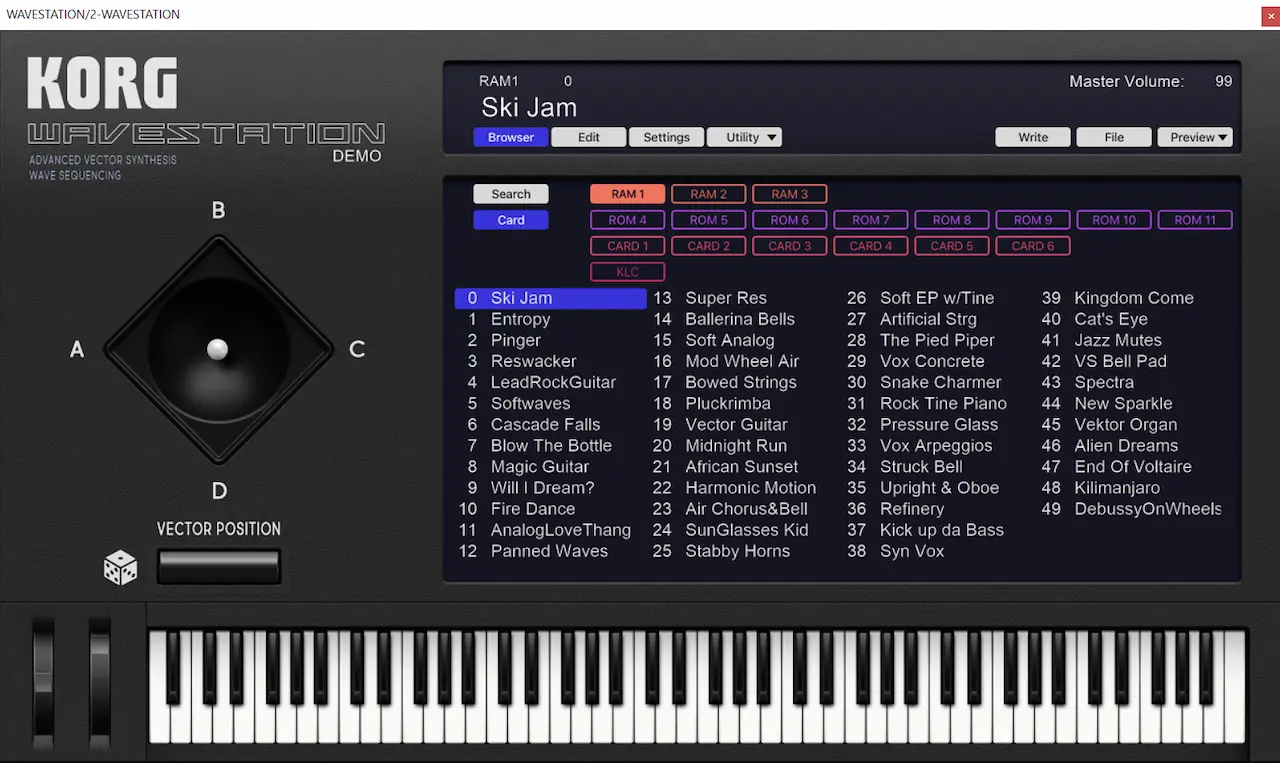
Task: Open the Settings tab
Action: [x=667, y=137]
